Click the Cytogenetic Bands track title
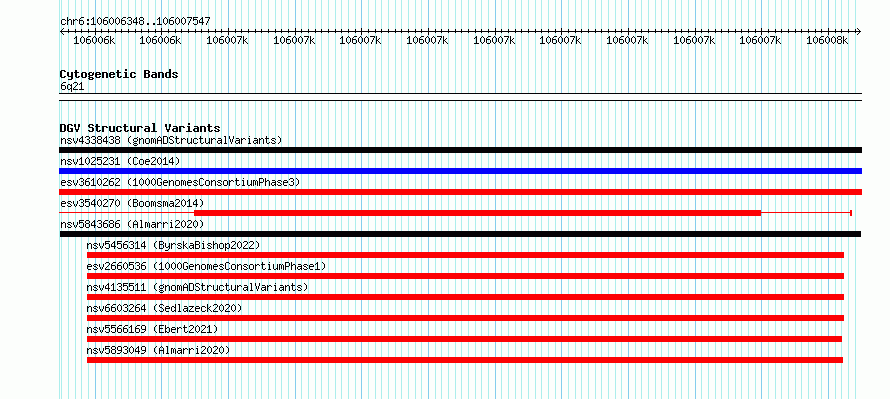This screenshot has height=399, width=890. coord(119,74)
